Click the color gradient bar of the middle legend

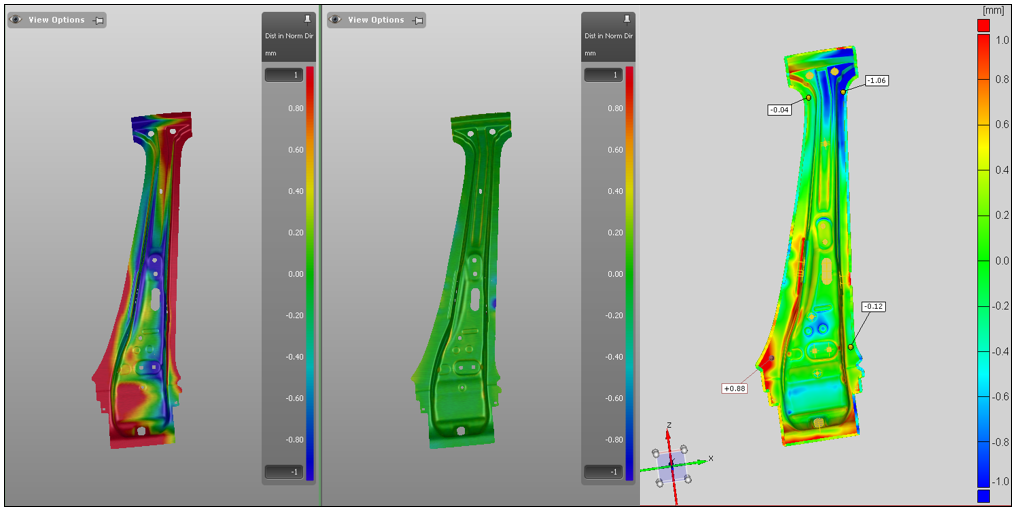click(x=629, y=273)
